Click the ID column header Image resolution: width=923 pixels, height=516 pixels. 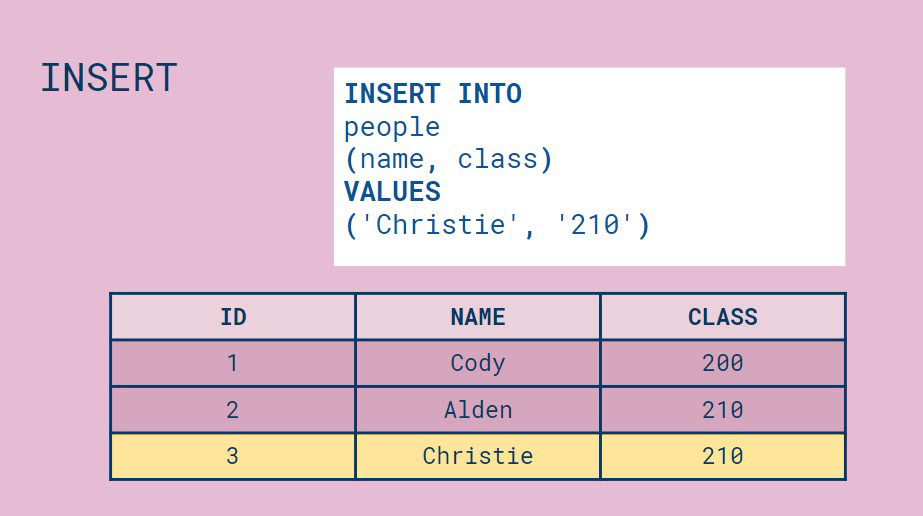pyautogui.click(x=233, y=317)
